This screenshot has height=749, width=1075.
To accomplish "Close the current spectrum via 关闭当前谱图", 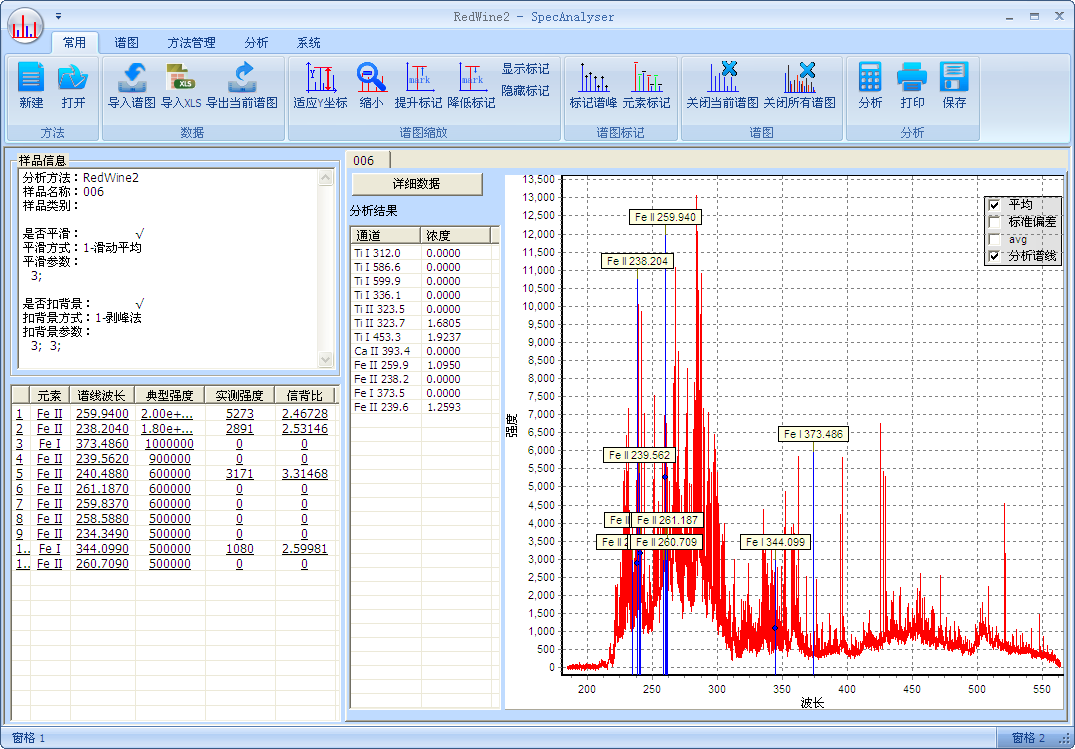I will (723, 85).
